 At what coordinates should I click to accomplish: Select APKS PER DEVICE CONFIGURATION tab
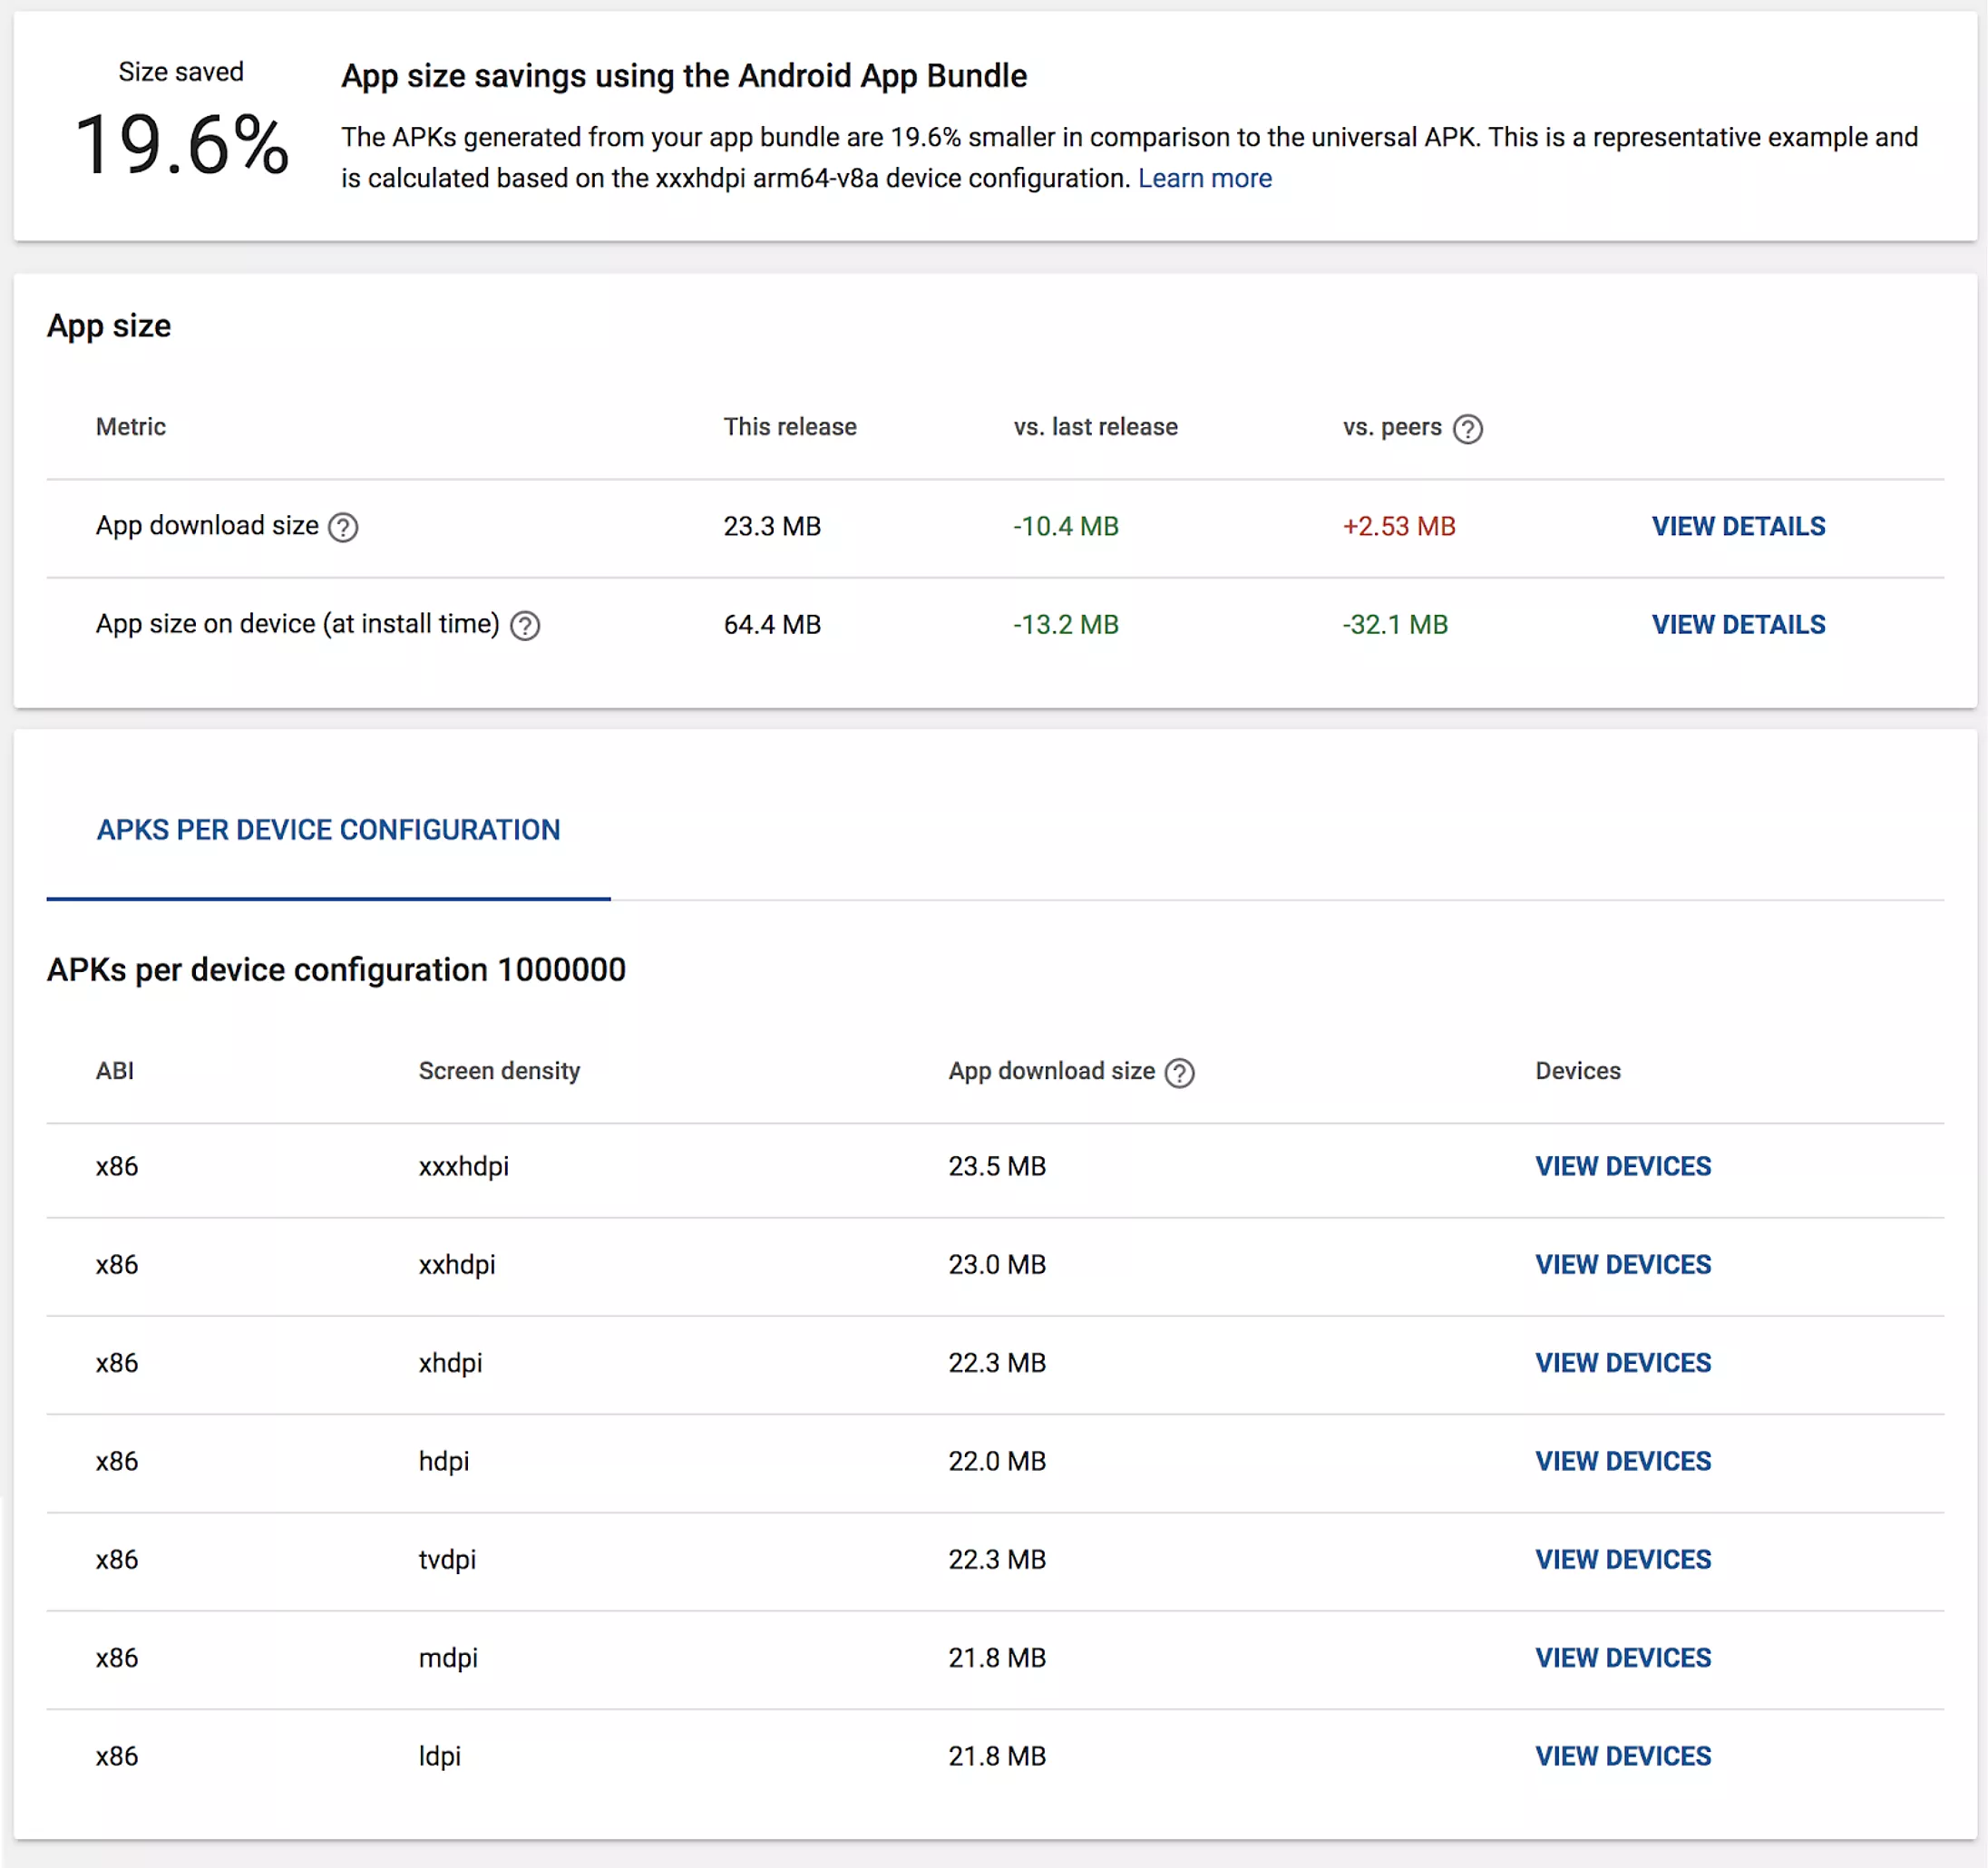tap(328, 830)
